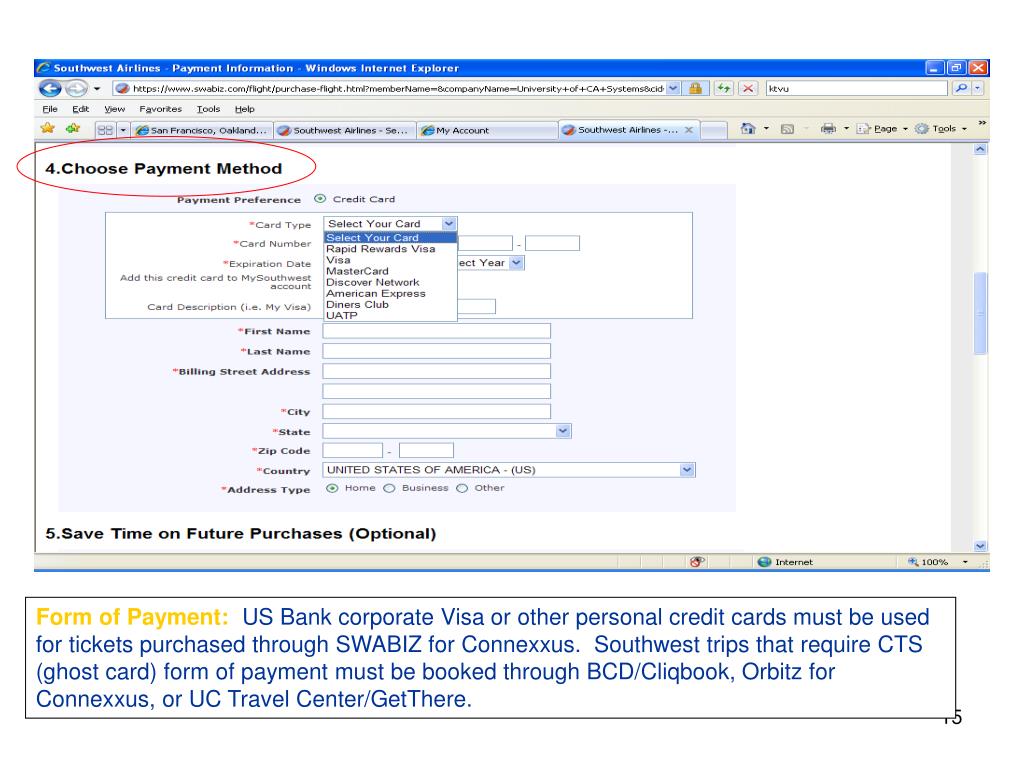Click the Internet Explorer title bar icon
1024x768 pixels.
click(x=44, y=68)
